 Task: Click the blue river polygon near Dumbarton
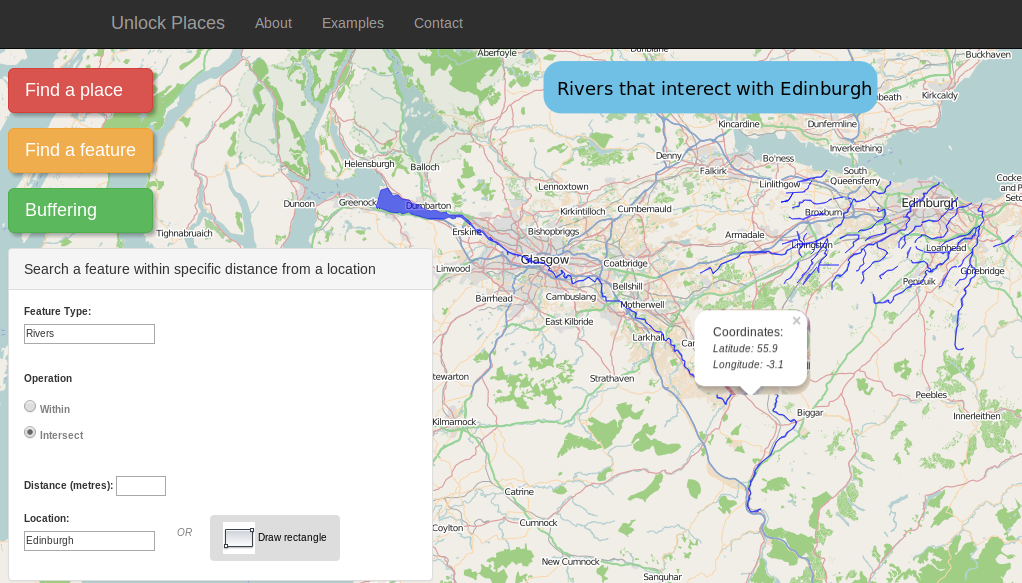point(405,204)
